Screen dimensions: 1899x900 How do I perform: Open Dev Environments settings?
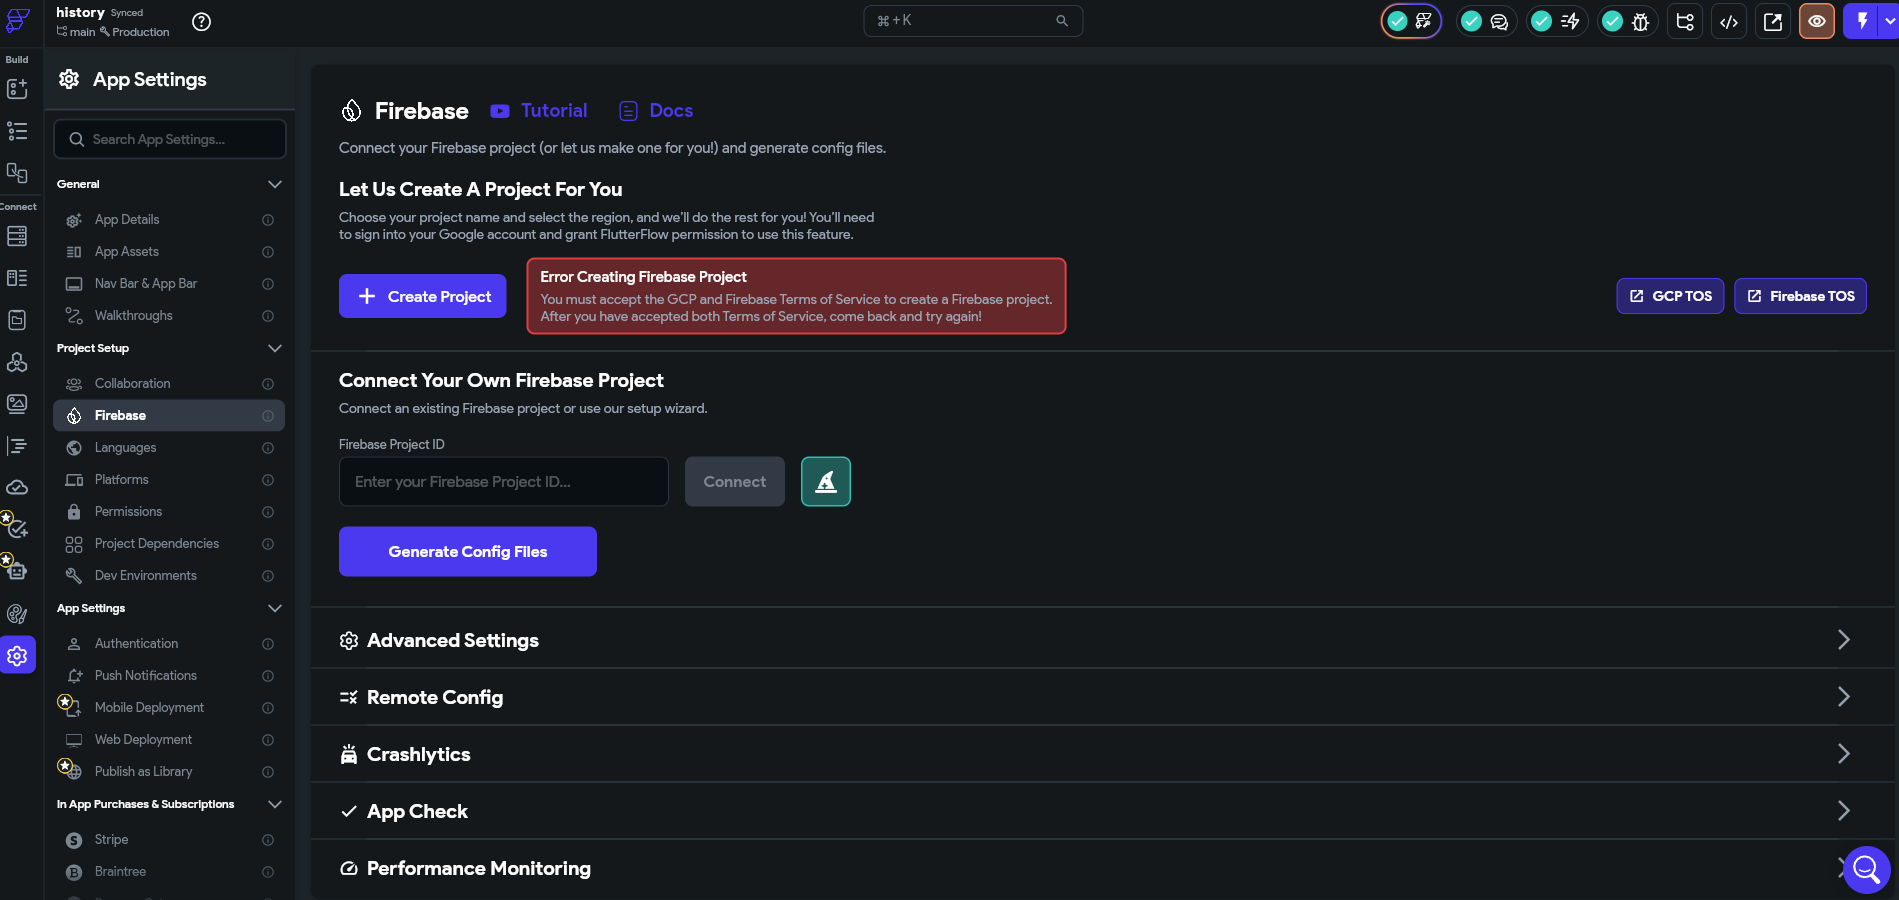click(x=169, y=576)
